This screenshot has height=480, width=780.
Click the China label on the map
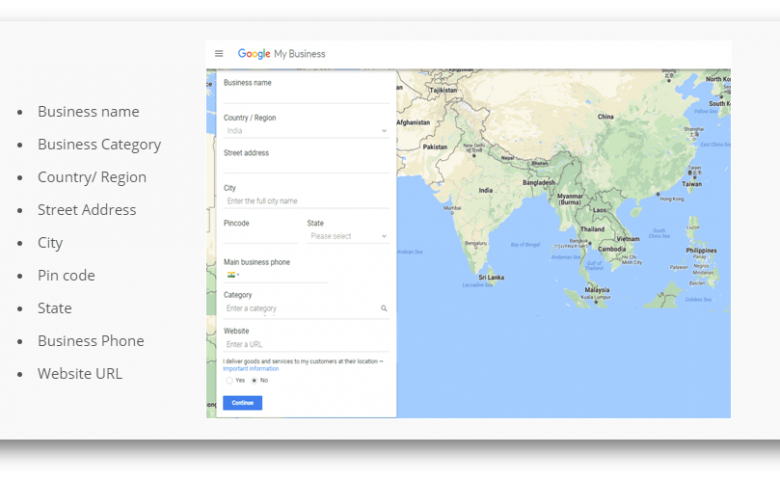[x=605, y=117]
